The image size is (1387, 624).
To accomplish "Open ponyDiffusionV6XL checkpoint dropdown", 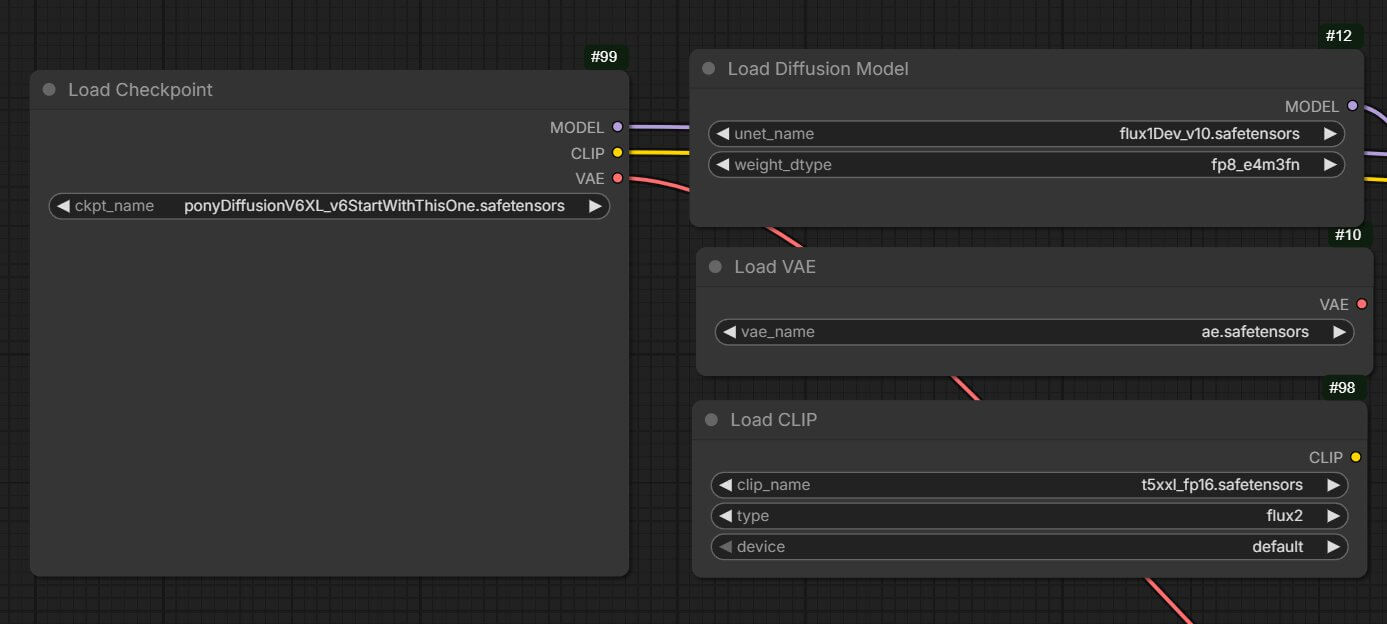I will coord(329,206).
